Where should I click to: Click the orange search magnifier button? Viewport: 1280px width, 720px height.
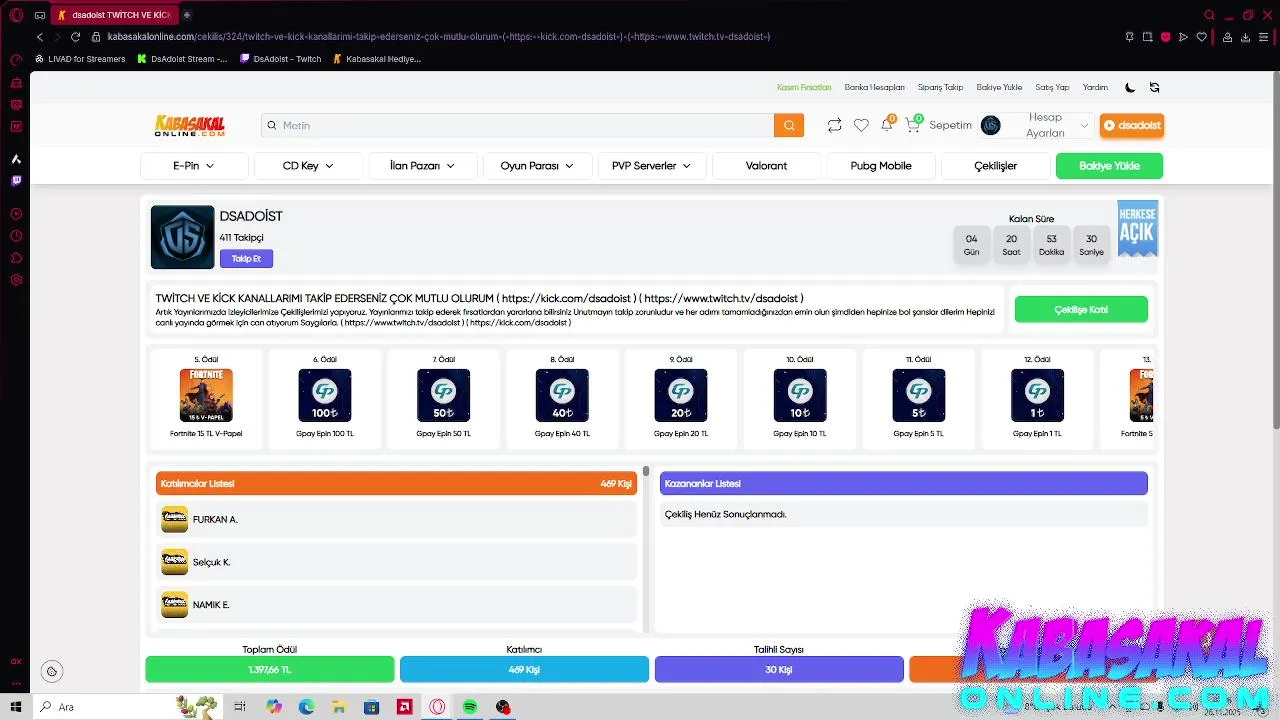[x=789, y=125]
